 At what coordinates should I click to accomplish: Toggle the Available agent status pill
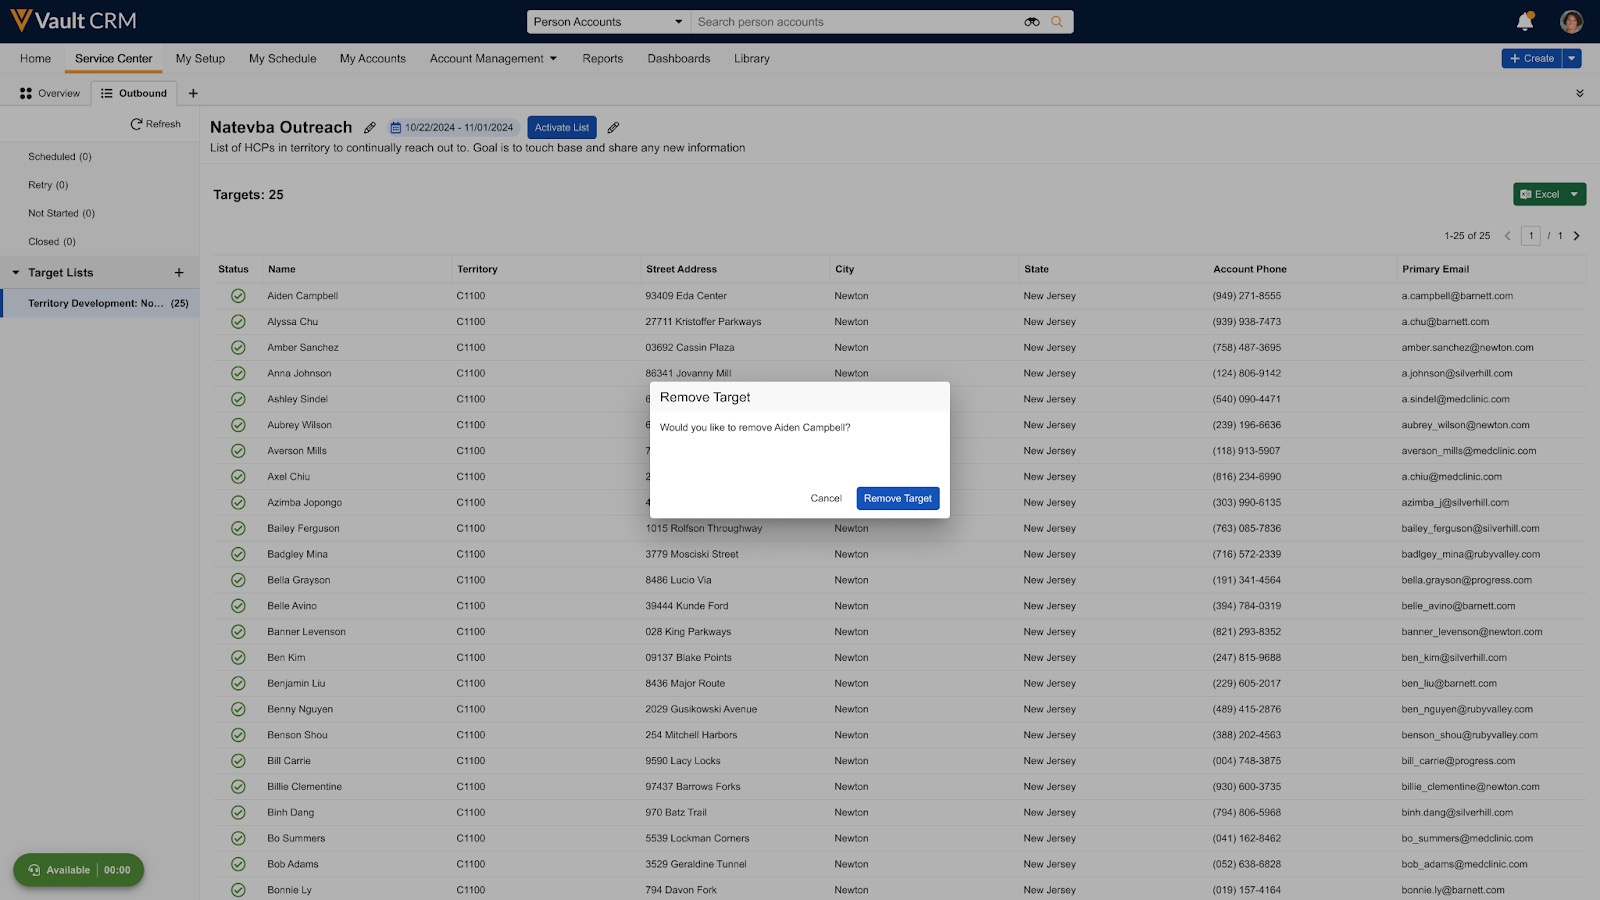pyautogui.click(x=78, y=870)
